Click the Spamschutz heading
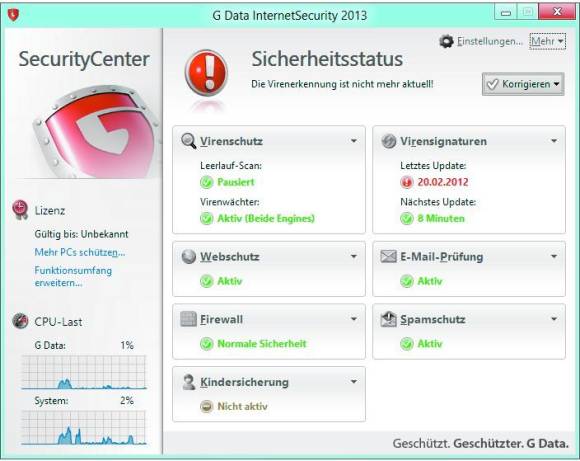 click(433, 319)
